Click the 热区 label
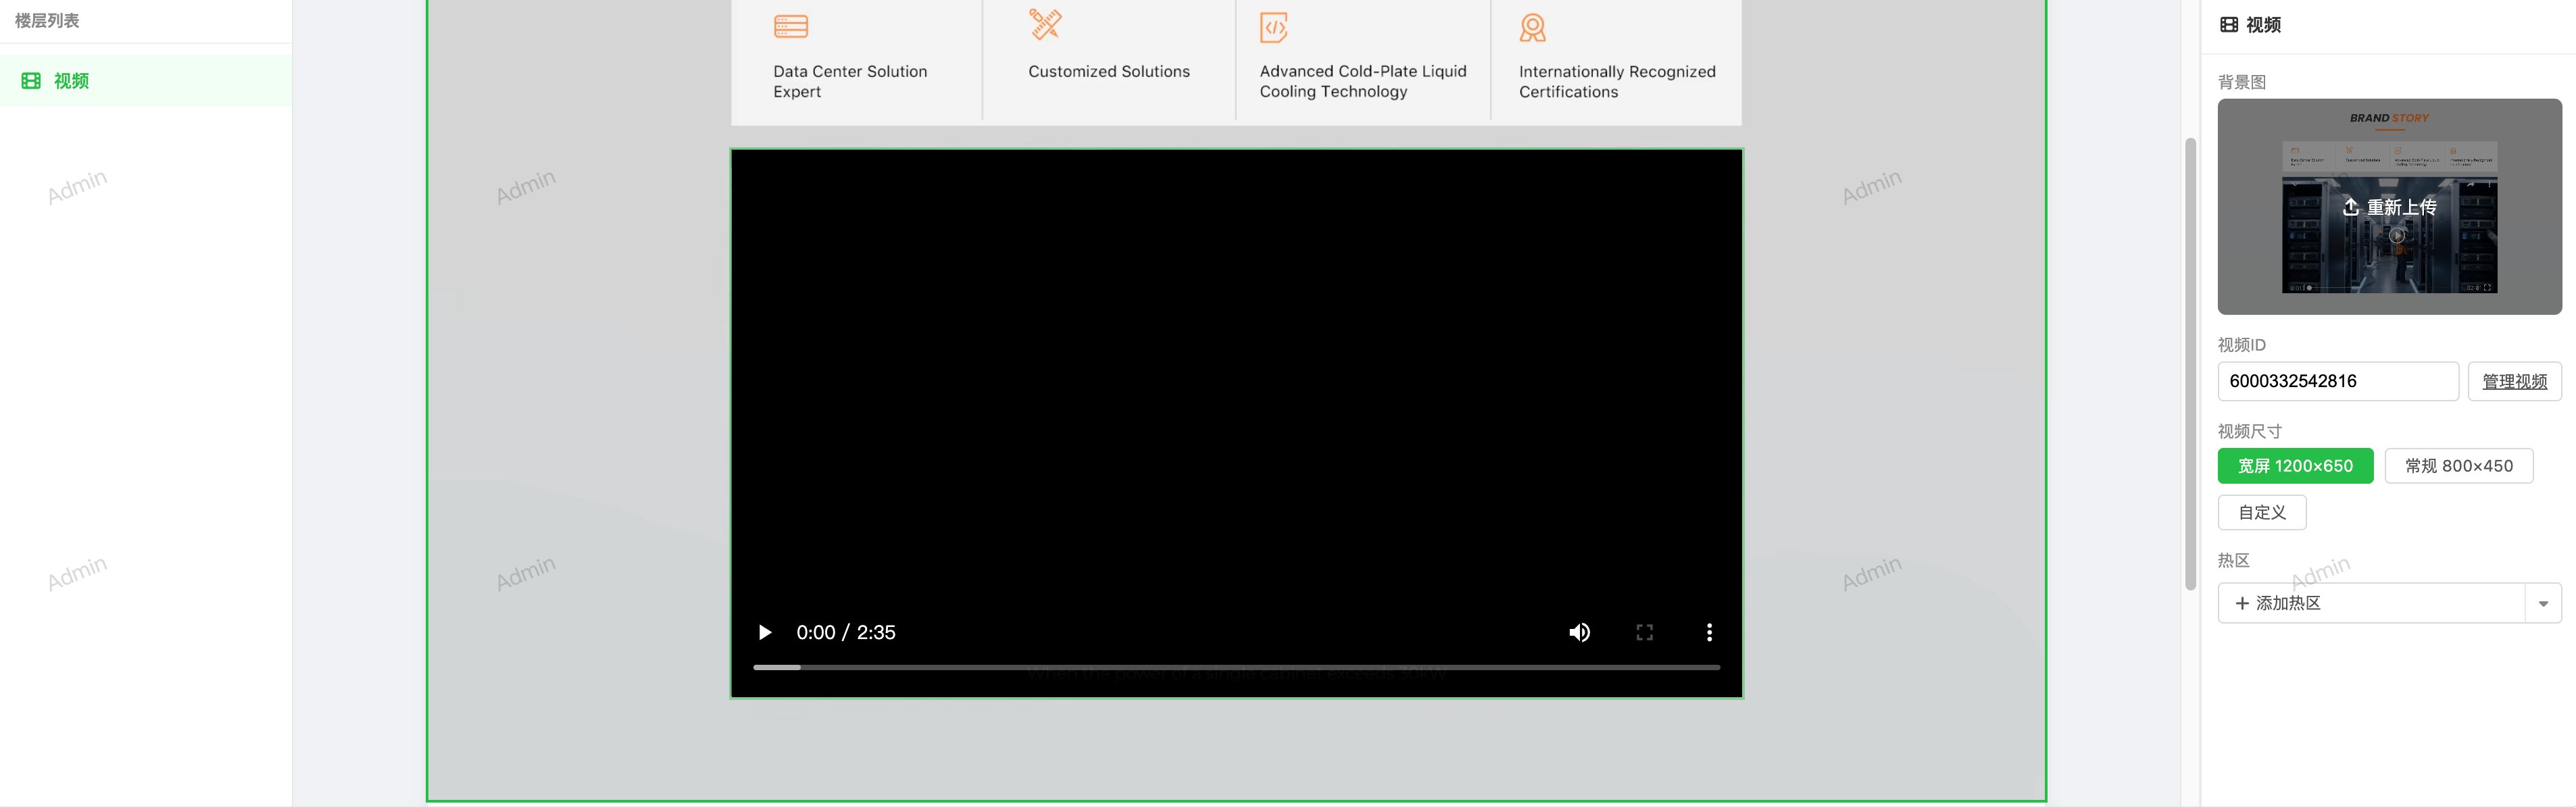Image resolution: width=2576 pixels, height=808 pixels. click(2233, 560)
